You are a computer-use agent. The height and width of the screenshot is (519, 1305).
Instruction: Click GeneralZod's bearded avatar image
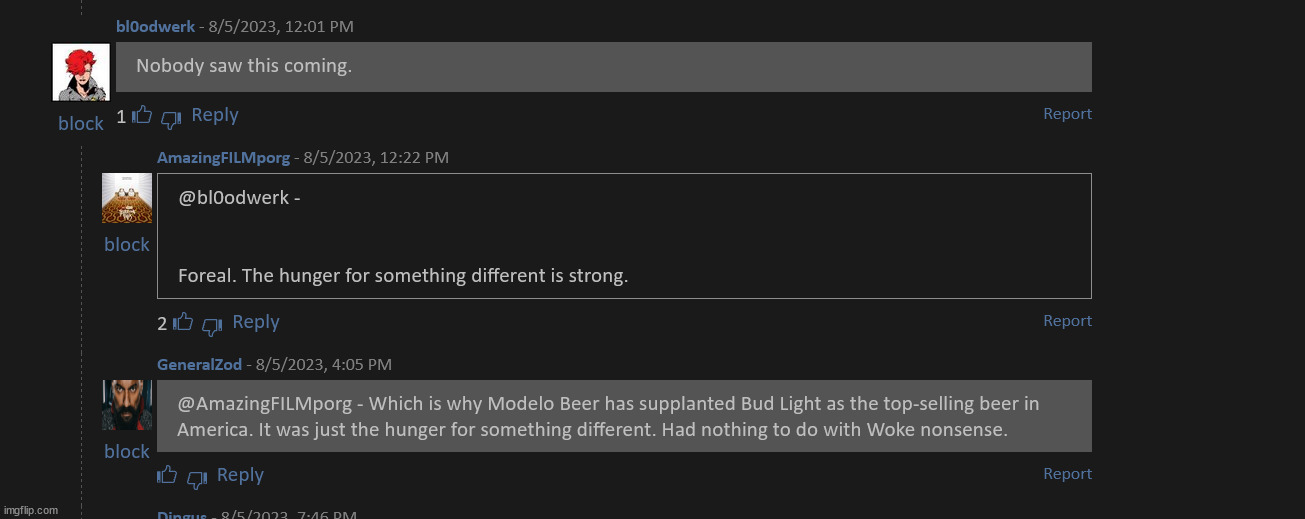click(x=127, y=405)
